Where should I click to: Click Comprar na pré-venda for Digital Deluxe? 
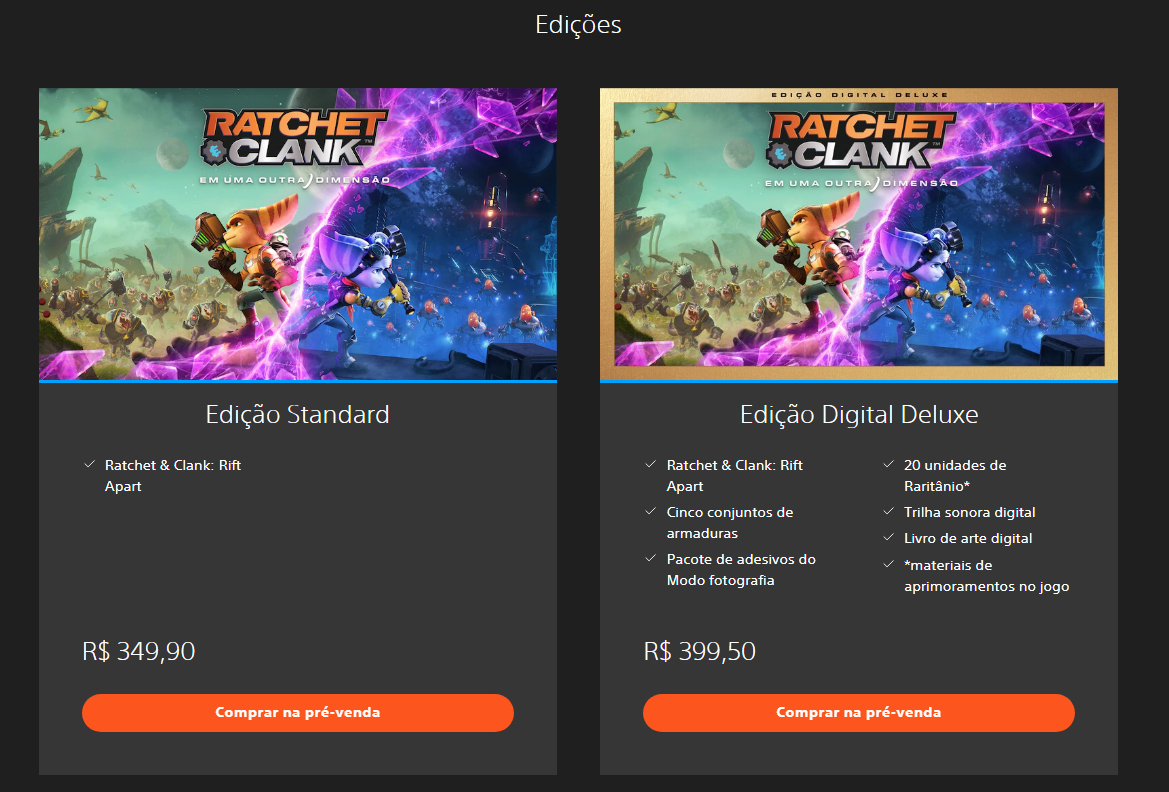[858, 712]
